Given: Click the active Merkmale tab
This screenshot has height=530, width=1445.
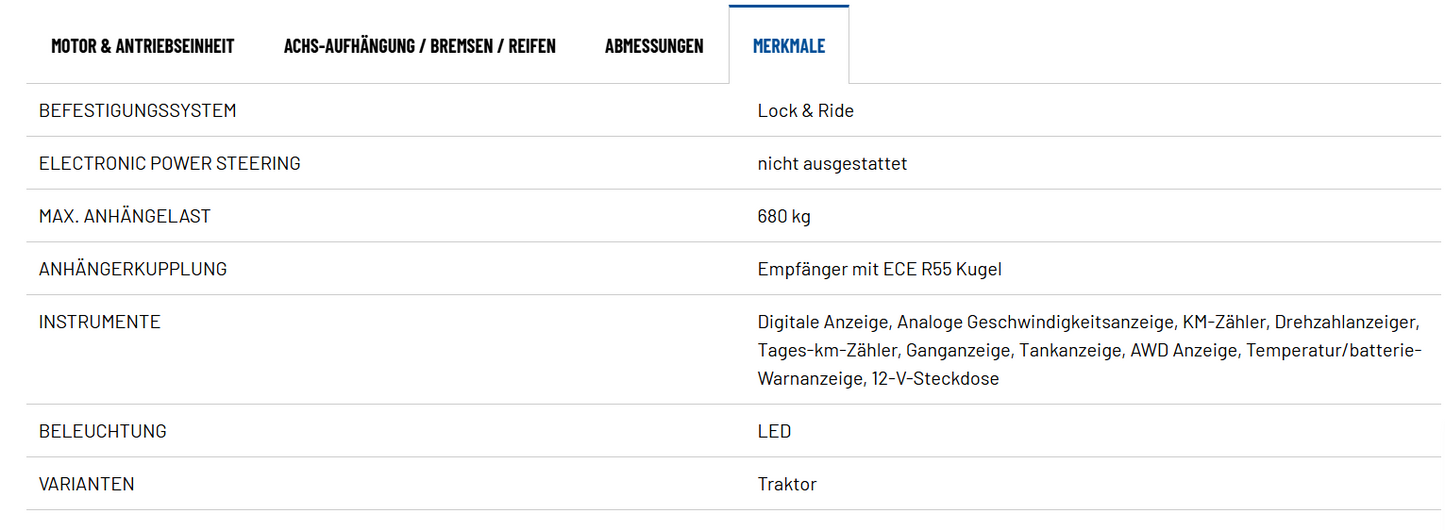Looking at the screenshot, I should pos(789,46).
